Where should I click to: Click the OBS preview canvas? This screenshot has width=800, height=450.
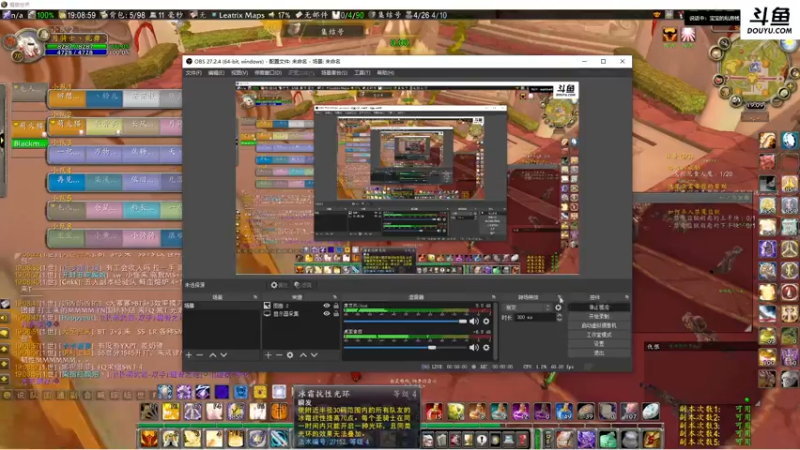pyautogui.click(x=407, y=178)
